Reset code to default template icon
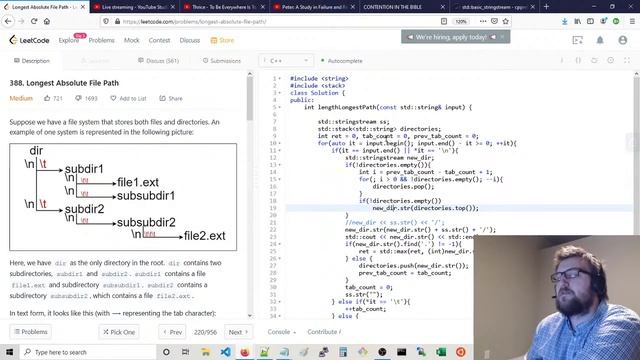640x360 pixels. pyautogui.click(x=594, y=60)
